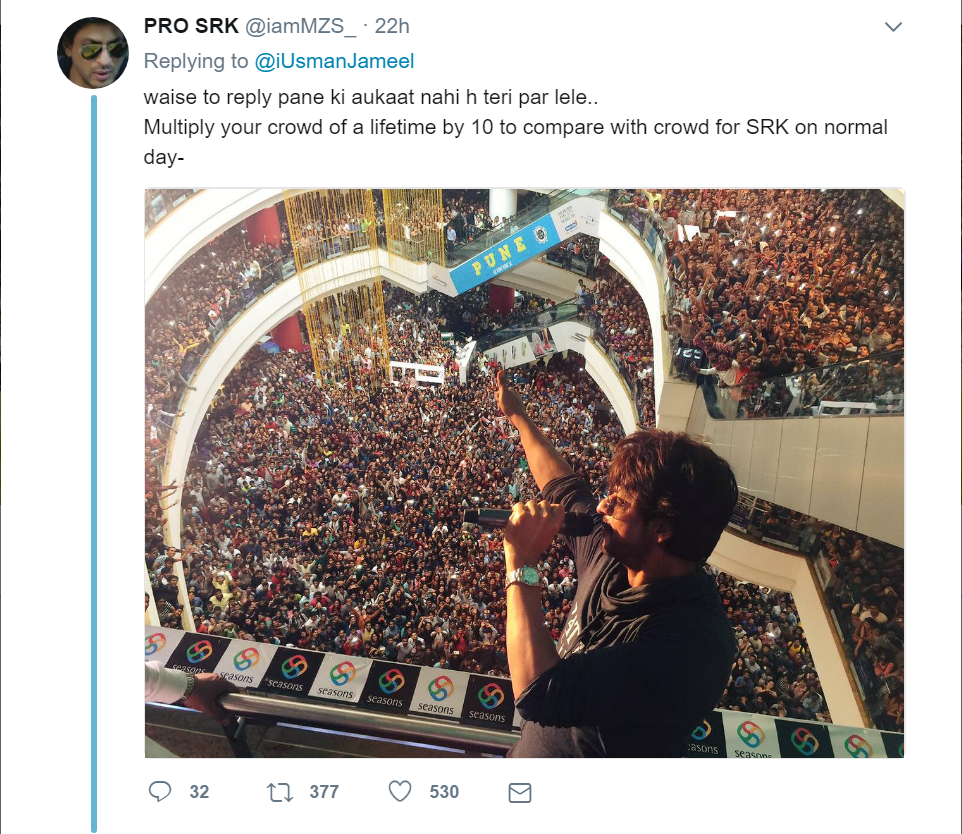Open the PRO SRK display name

point(191,26)
